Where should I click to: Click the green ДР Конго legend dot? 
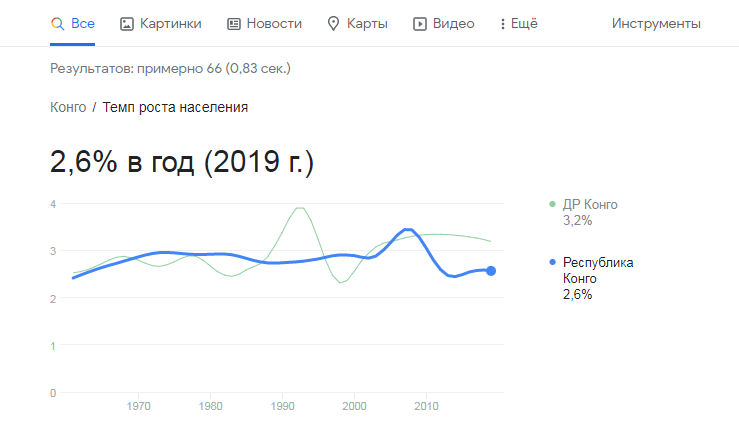point(552,204)
